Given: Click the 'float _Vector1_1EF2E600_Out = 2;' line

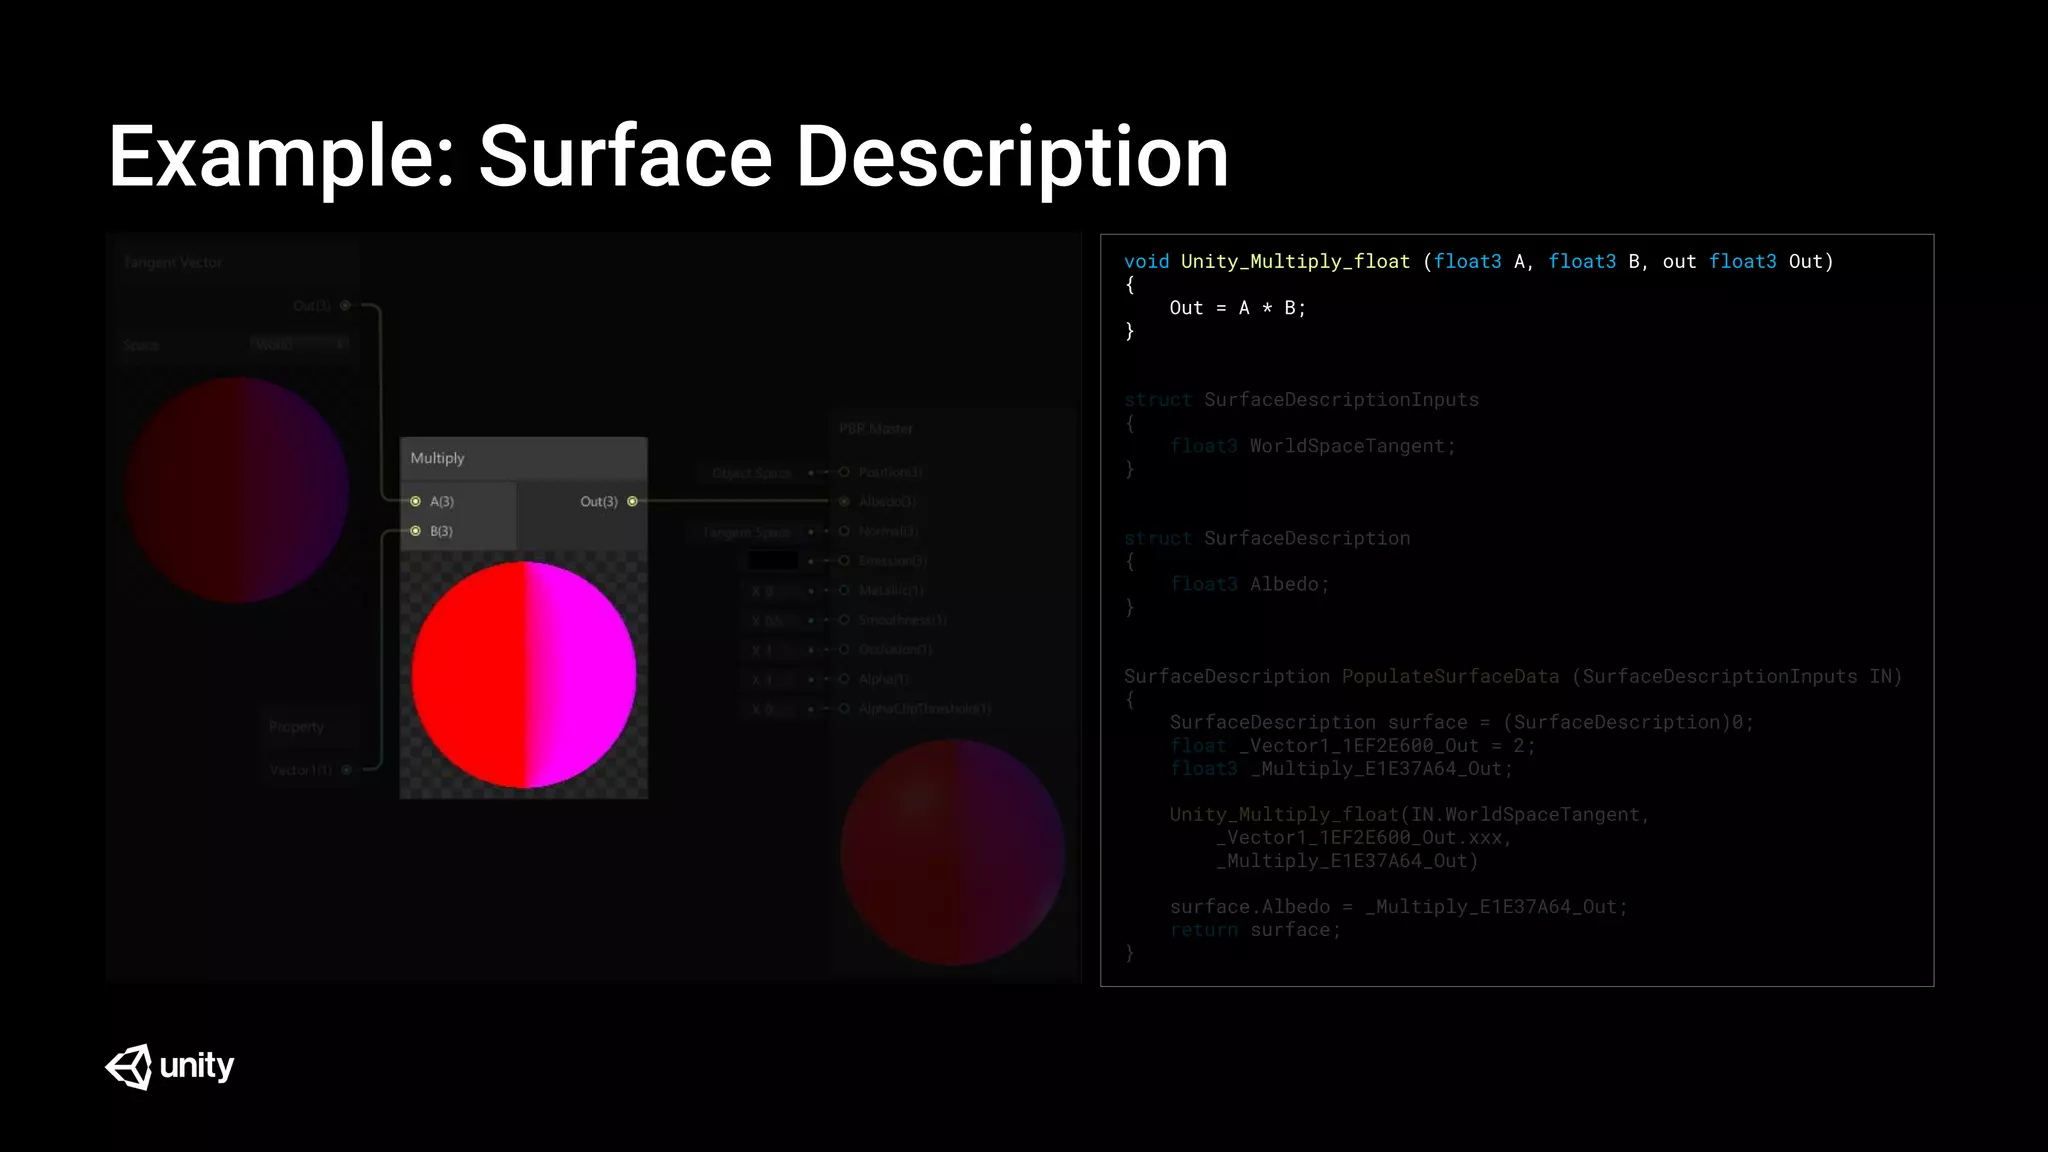Looking at the screenshot, I should (1353, 745).
